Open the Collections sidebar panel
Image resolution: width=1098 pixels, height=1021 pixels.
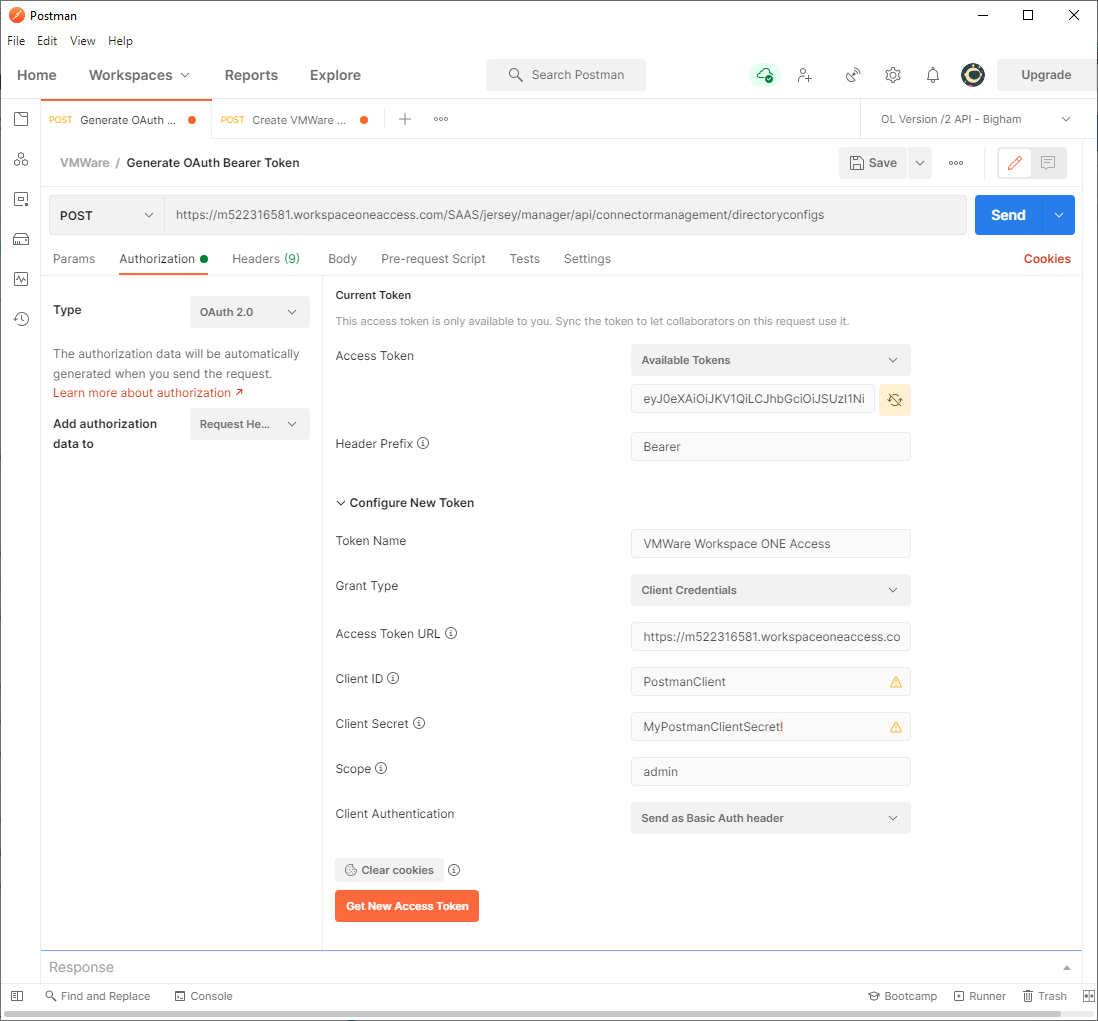pyautogui.click(x=21, y=119)
